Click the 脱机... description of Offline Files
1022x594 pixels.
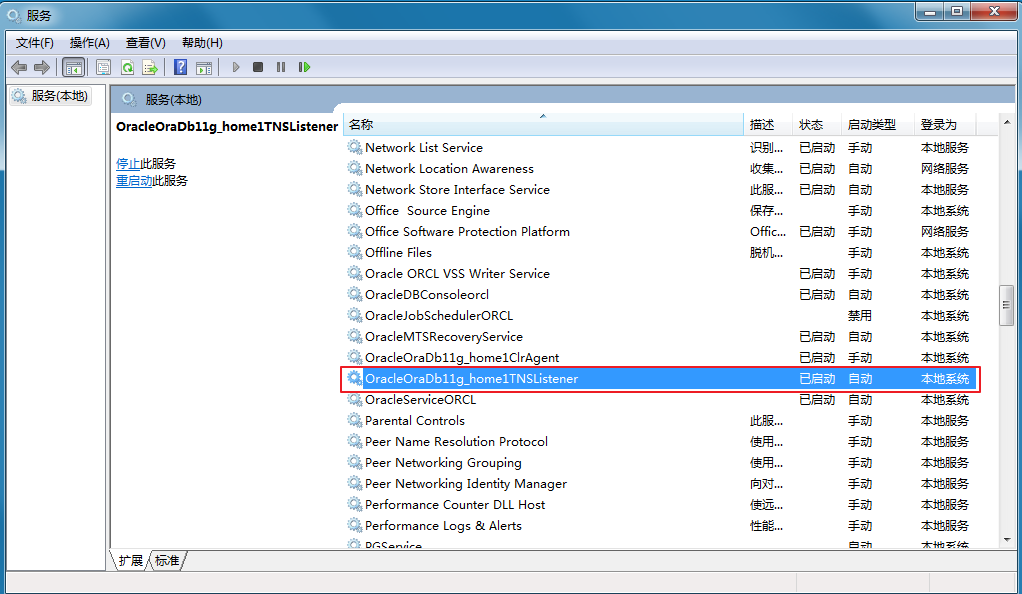tap(766, 252)
